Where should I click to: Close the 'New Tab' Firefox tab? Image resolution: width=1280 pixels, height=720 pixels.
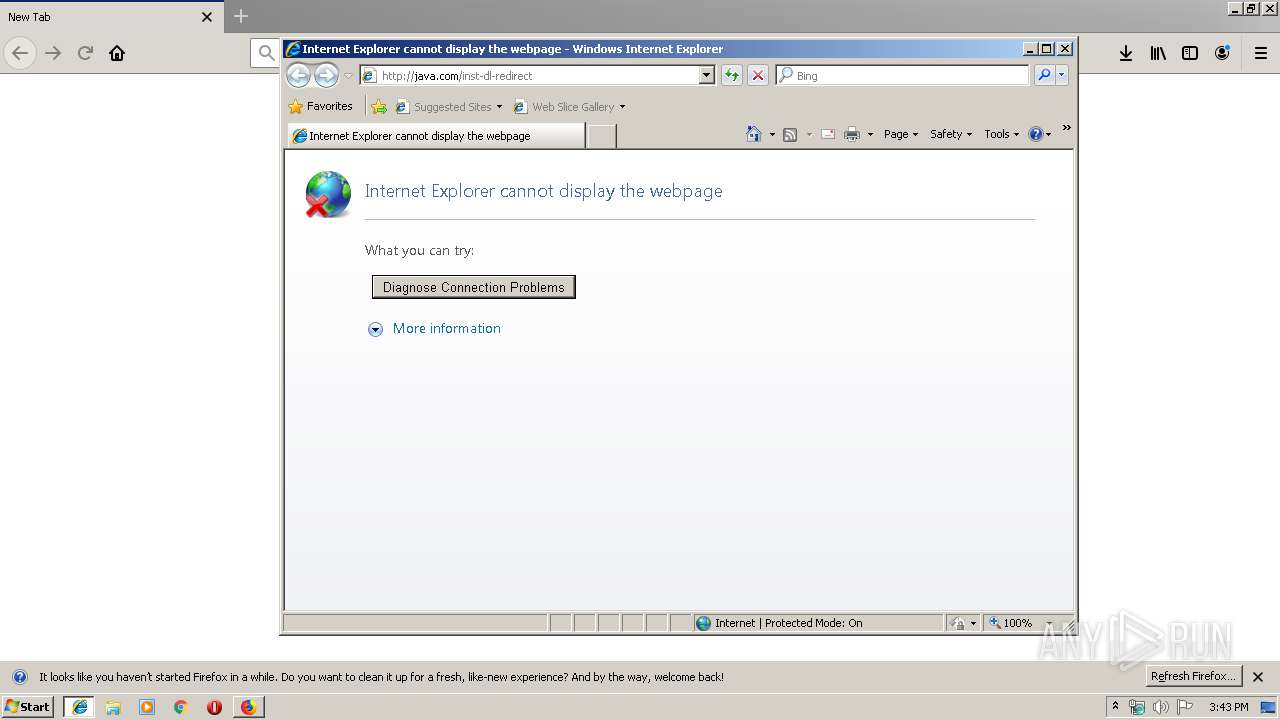click(207, 17)
